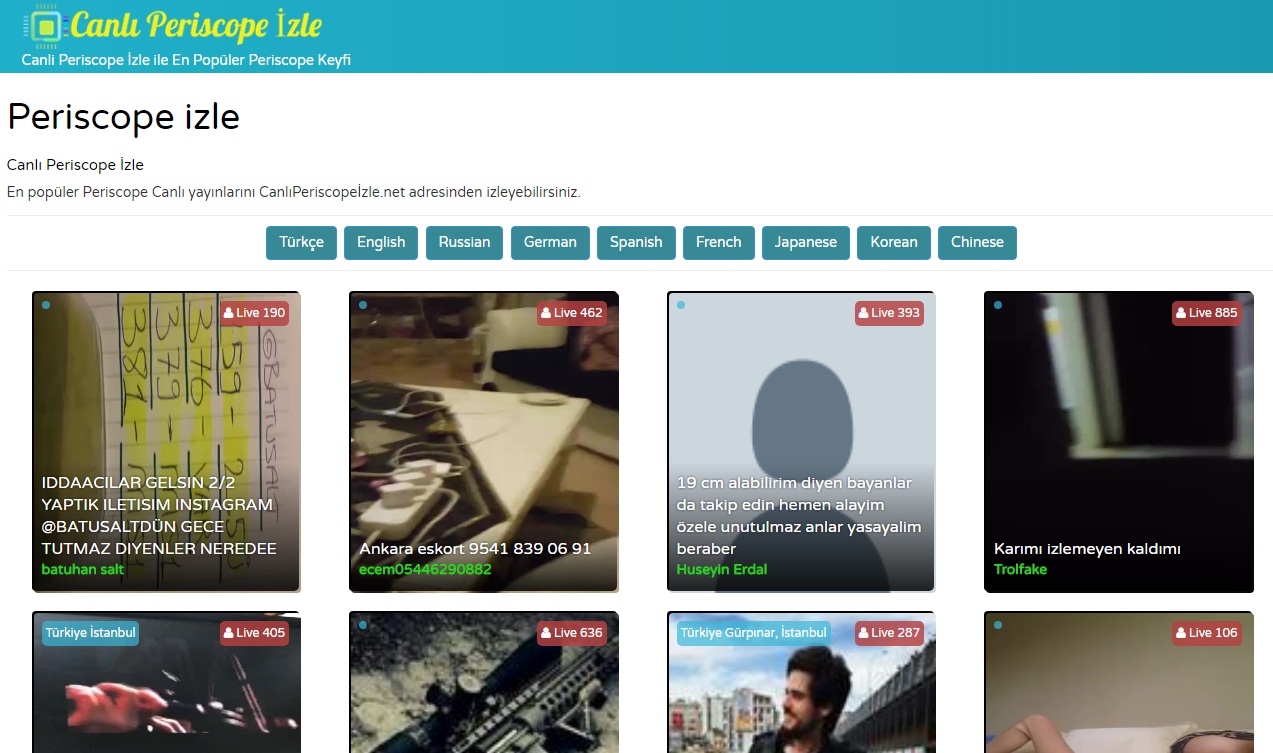The width and height of the screenshot is (1273, 753).
Task: Open the stream titled Karımı izlemeyen kaldımı
Action: coord(1087,549)
